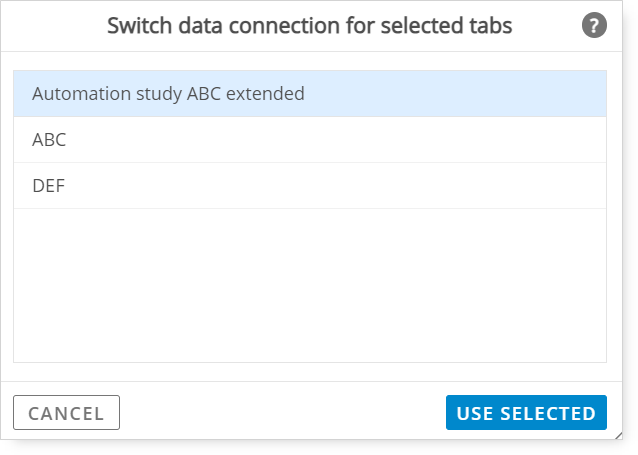638x455 pixels.
Task: Dismiss the dialog using CANCEL
Action: click(66, 413)
